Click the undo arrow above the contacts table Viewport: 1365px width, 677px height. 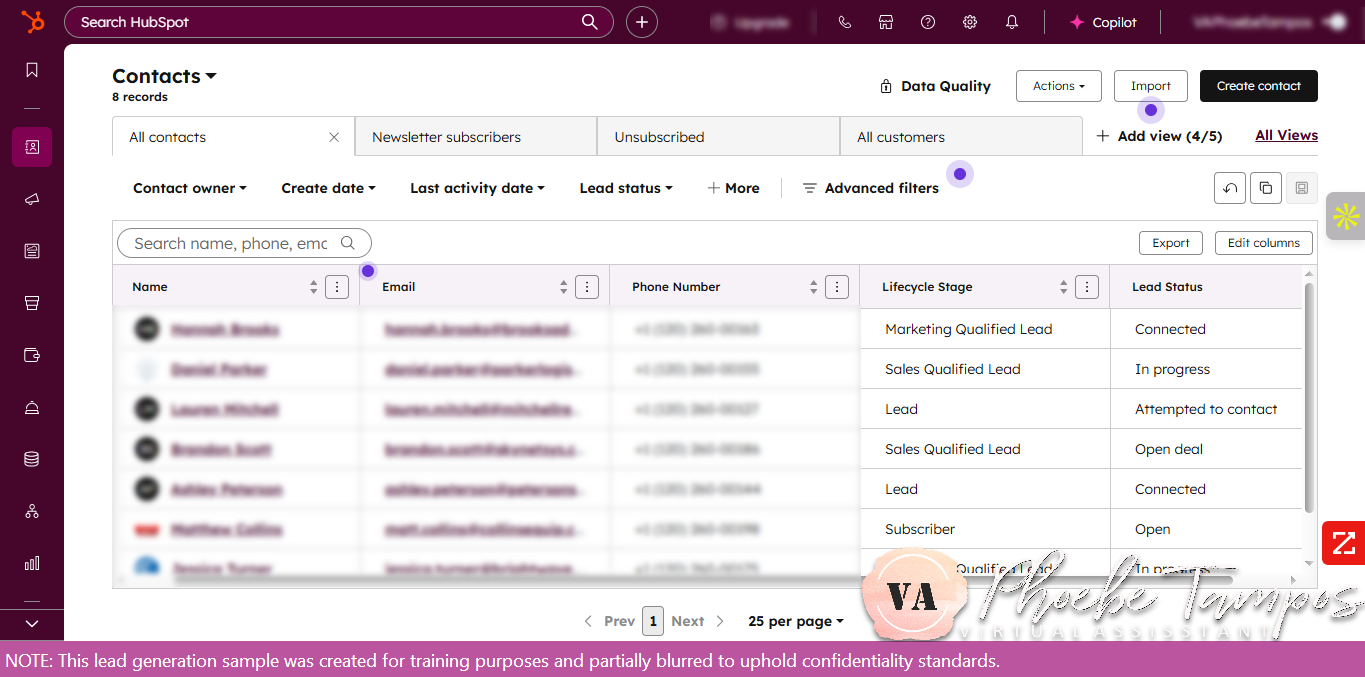[x=1229, y=188]
